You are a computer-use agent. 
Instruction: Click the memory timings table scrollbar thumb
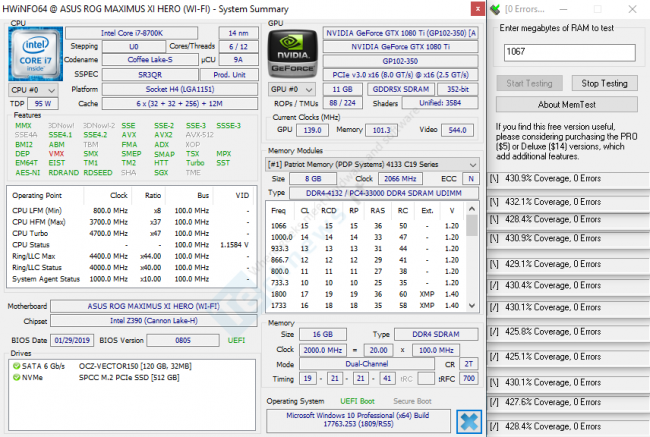pos(472,226)
